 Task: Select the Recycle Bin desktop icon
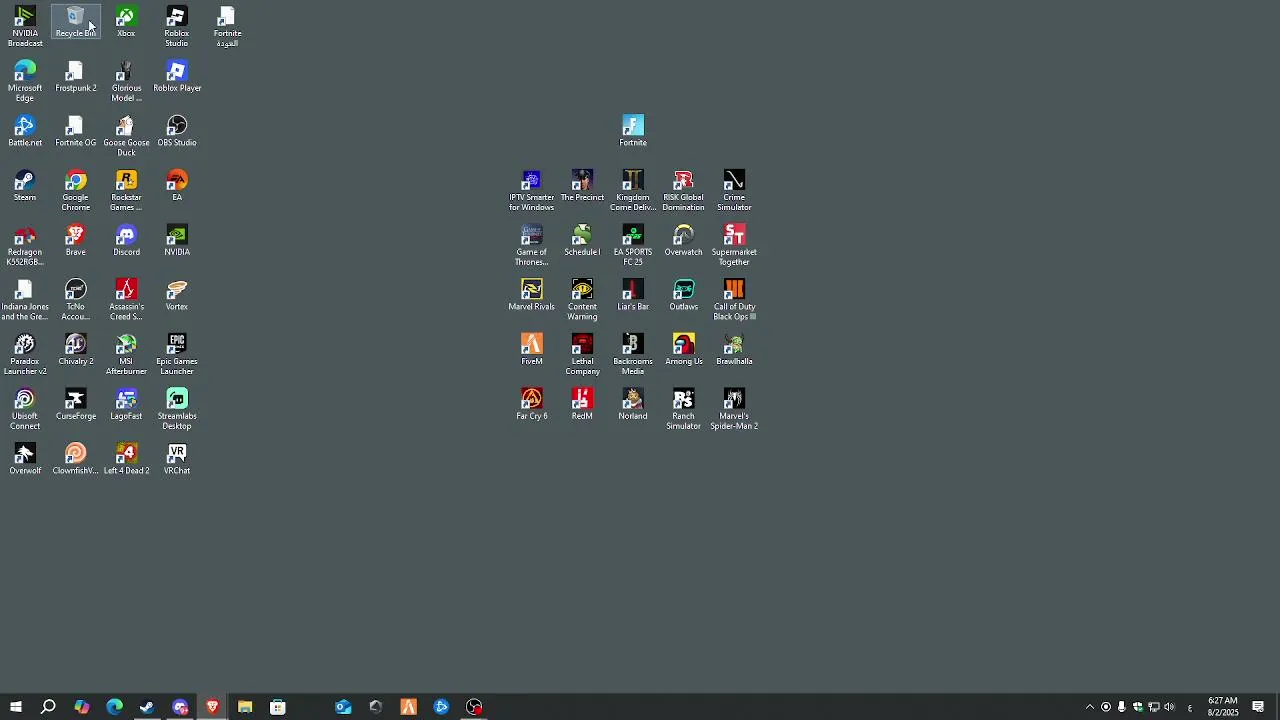[76, 22]
